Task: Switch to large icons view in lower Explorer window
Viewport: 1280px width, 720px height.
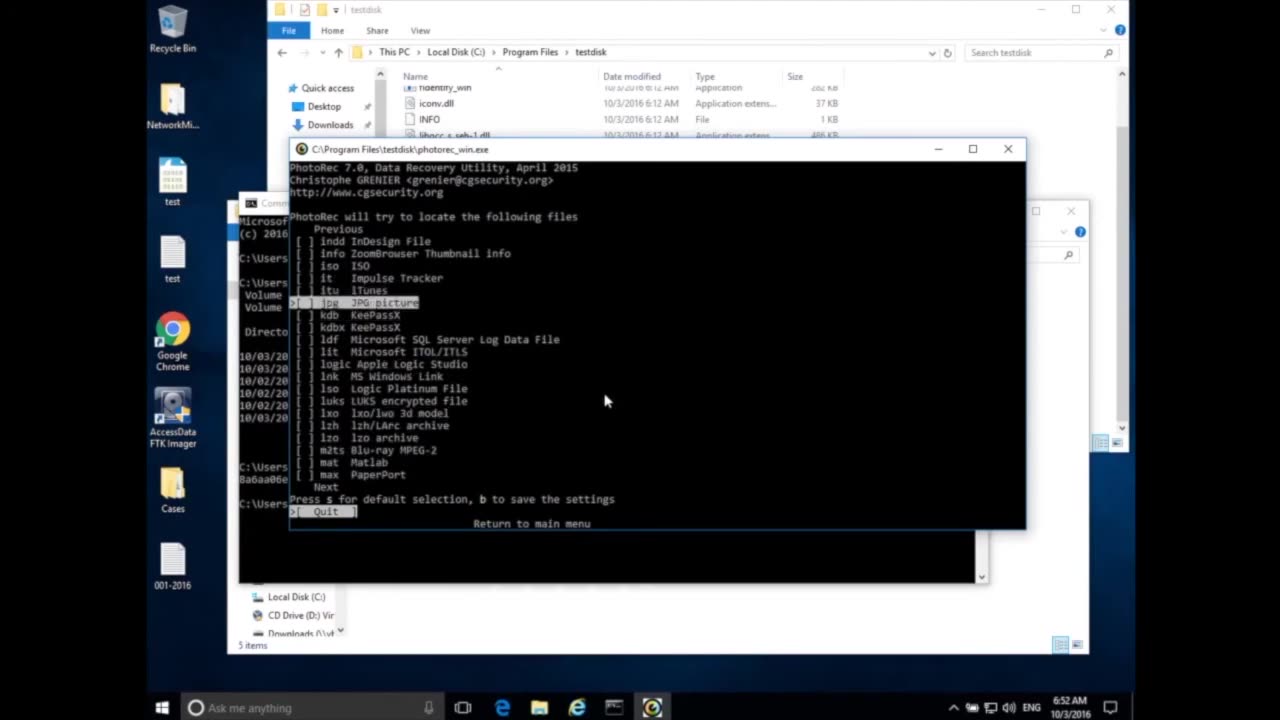Action: (1078, 645)
